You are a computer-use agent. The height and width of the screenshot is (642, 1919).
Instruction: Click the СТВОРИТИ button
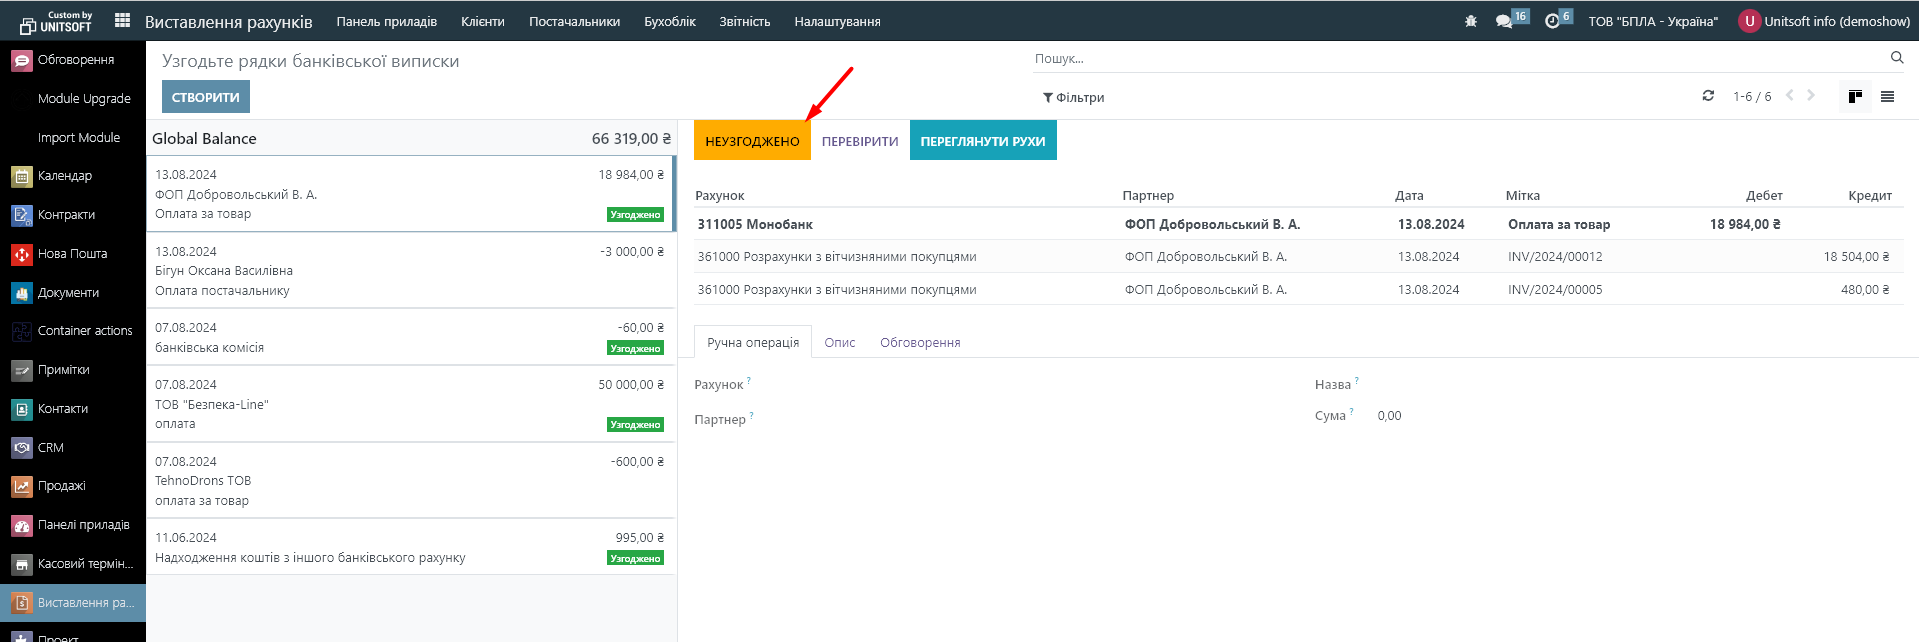[x=205, y=97]
